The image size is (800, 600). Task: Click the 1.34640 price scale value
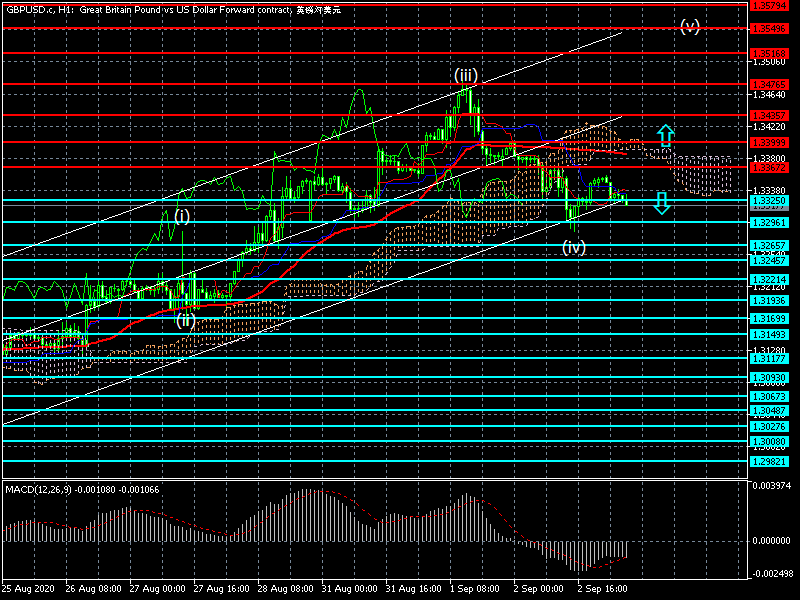point(769,94)
